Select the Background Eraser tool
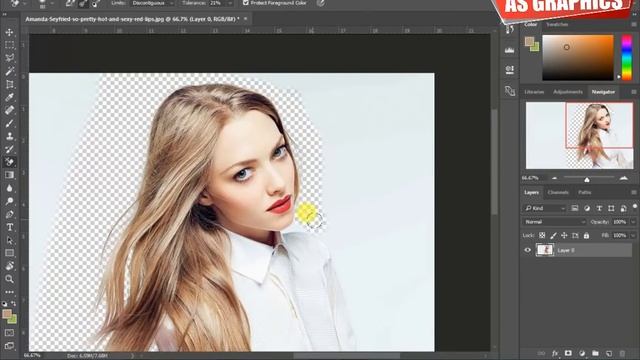640x360 pixels. [x=9, y=162]
